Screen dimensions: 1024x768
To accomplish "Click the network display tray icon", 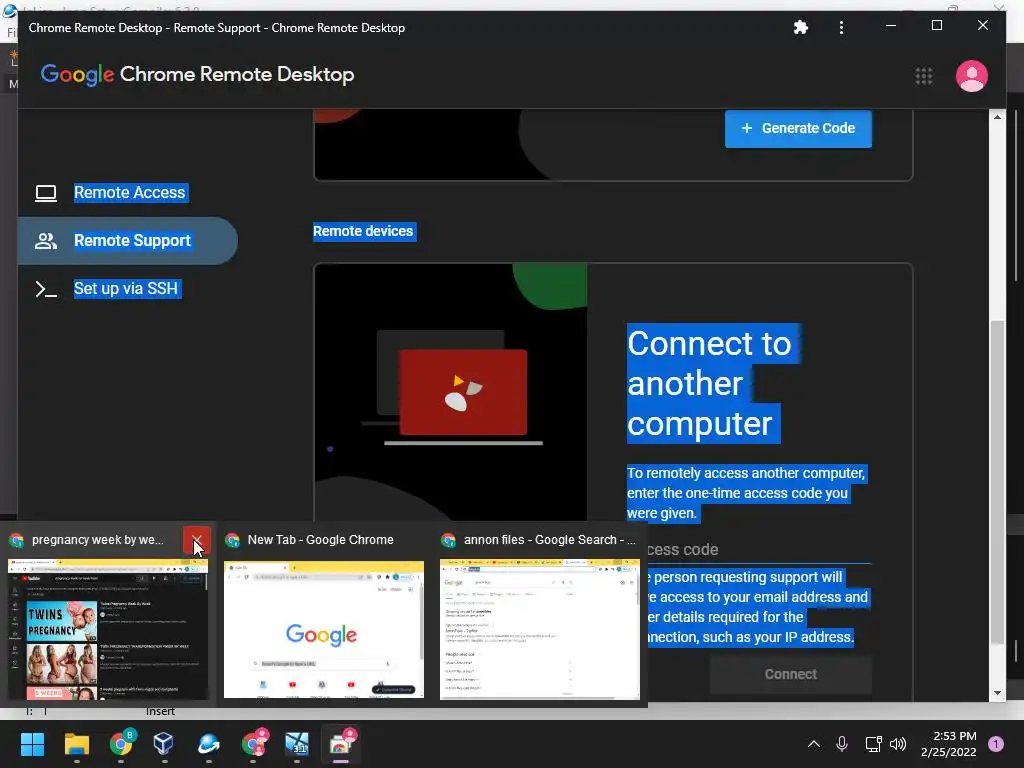I will tap(873, 744).
